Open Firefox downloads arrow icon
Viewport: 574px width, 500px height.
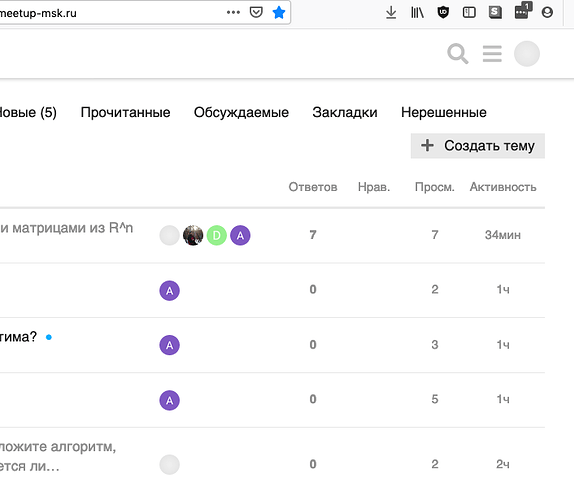pyautogui.click(x=391, y=12)
